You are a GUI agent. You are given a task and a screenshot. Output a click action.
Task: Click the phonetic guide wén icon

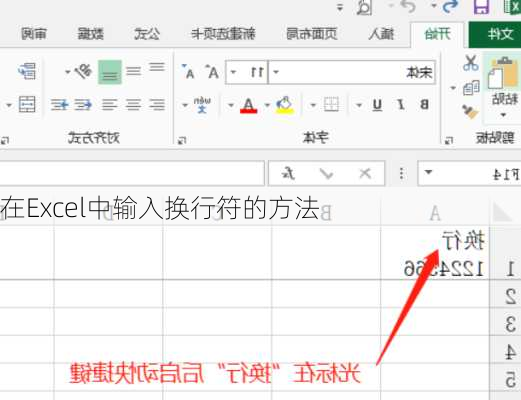coord(202,105)
